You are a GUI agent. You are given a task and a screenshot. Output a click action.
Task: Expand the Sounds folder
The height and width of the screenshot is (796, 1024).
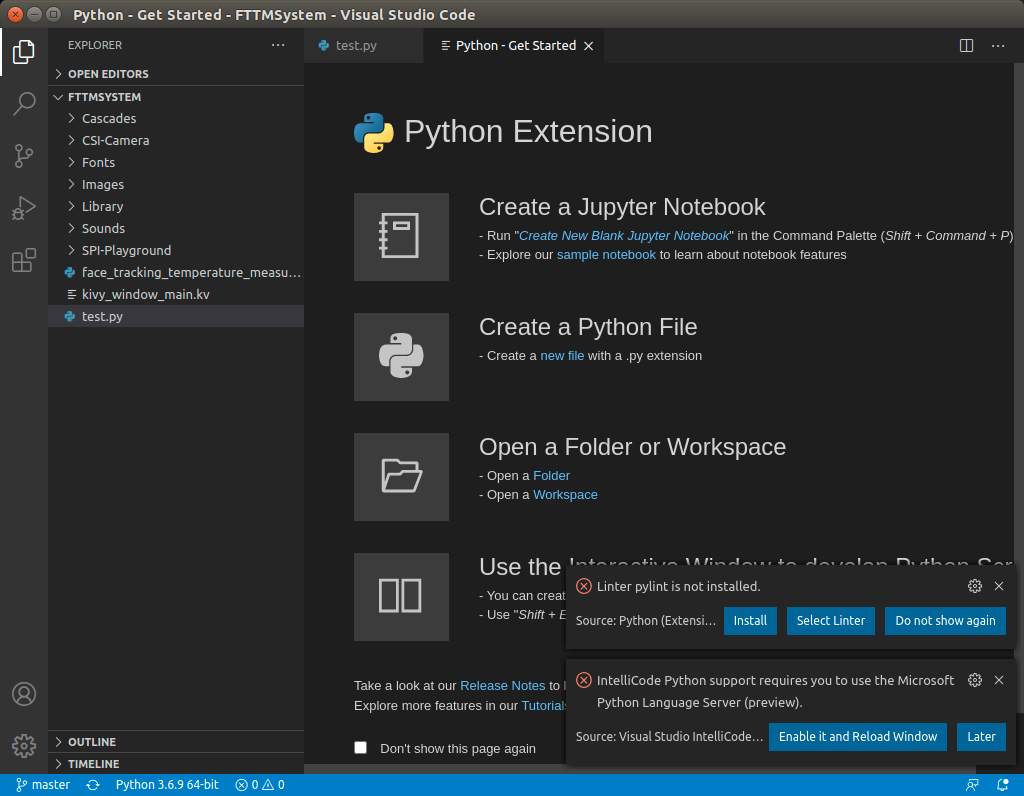coord(176,229)
